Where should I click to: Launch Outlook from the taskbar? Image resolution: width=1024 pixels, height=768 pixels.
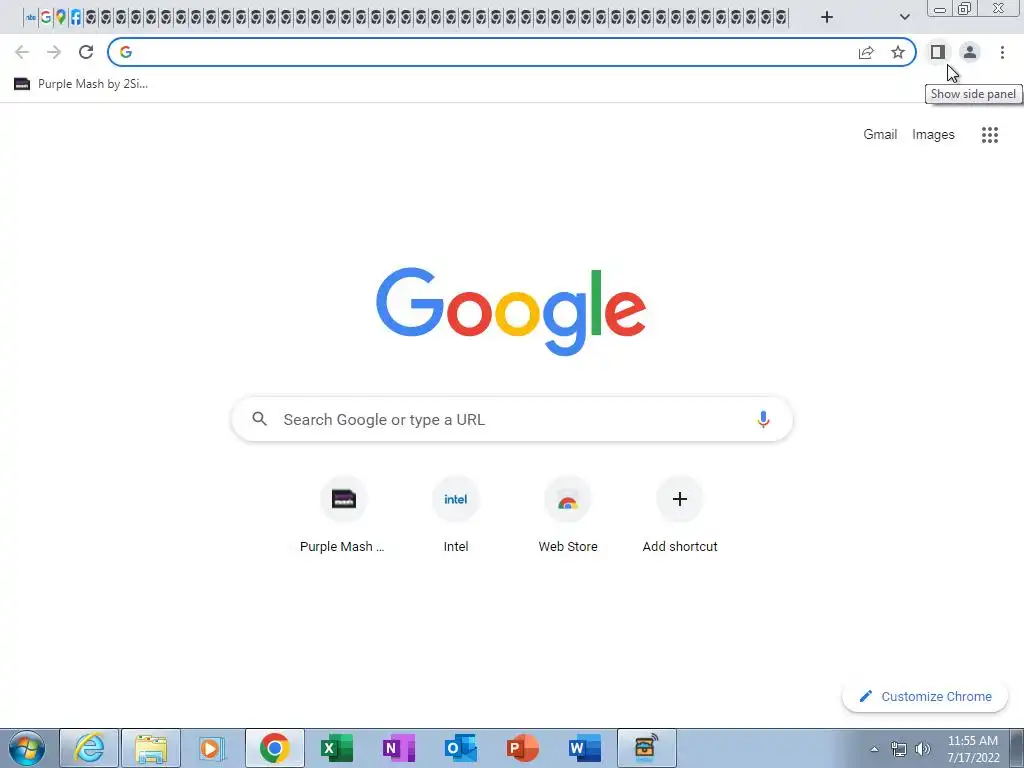click(x=460, y=748)
